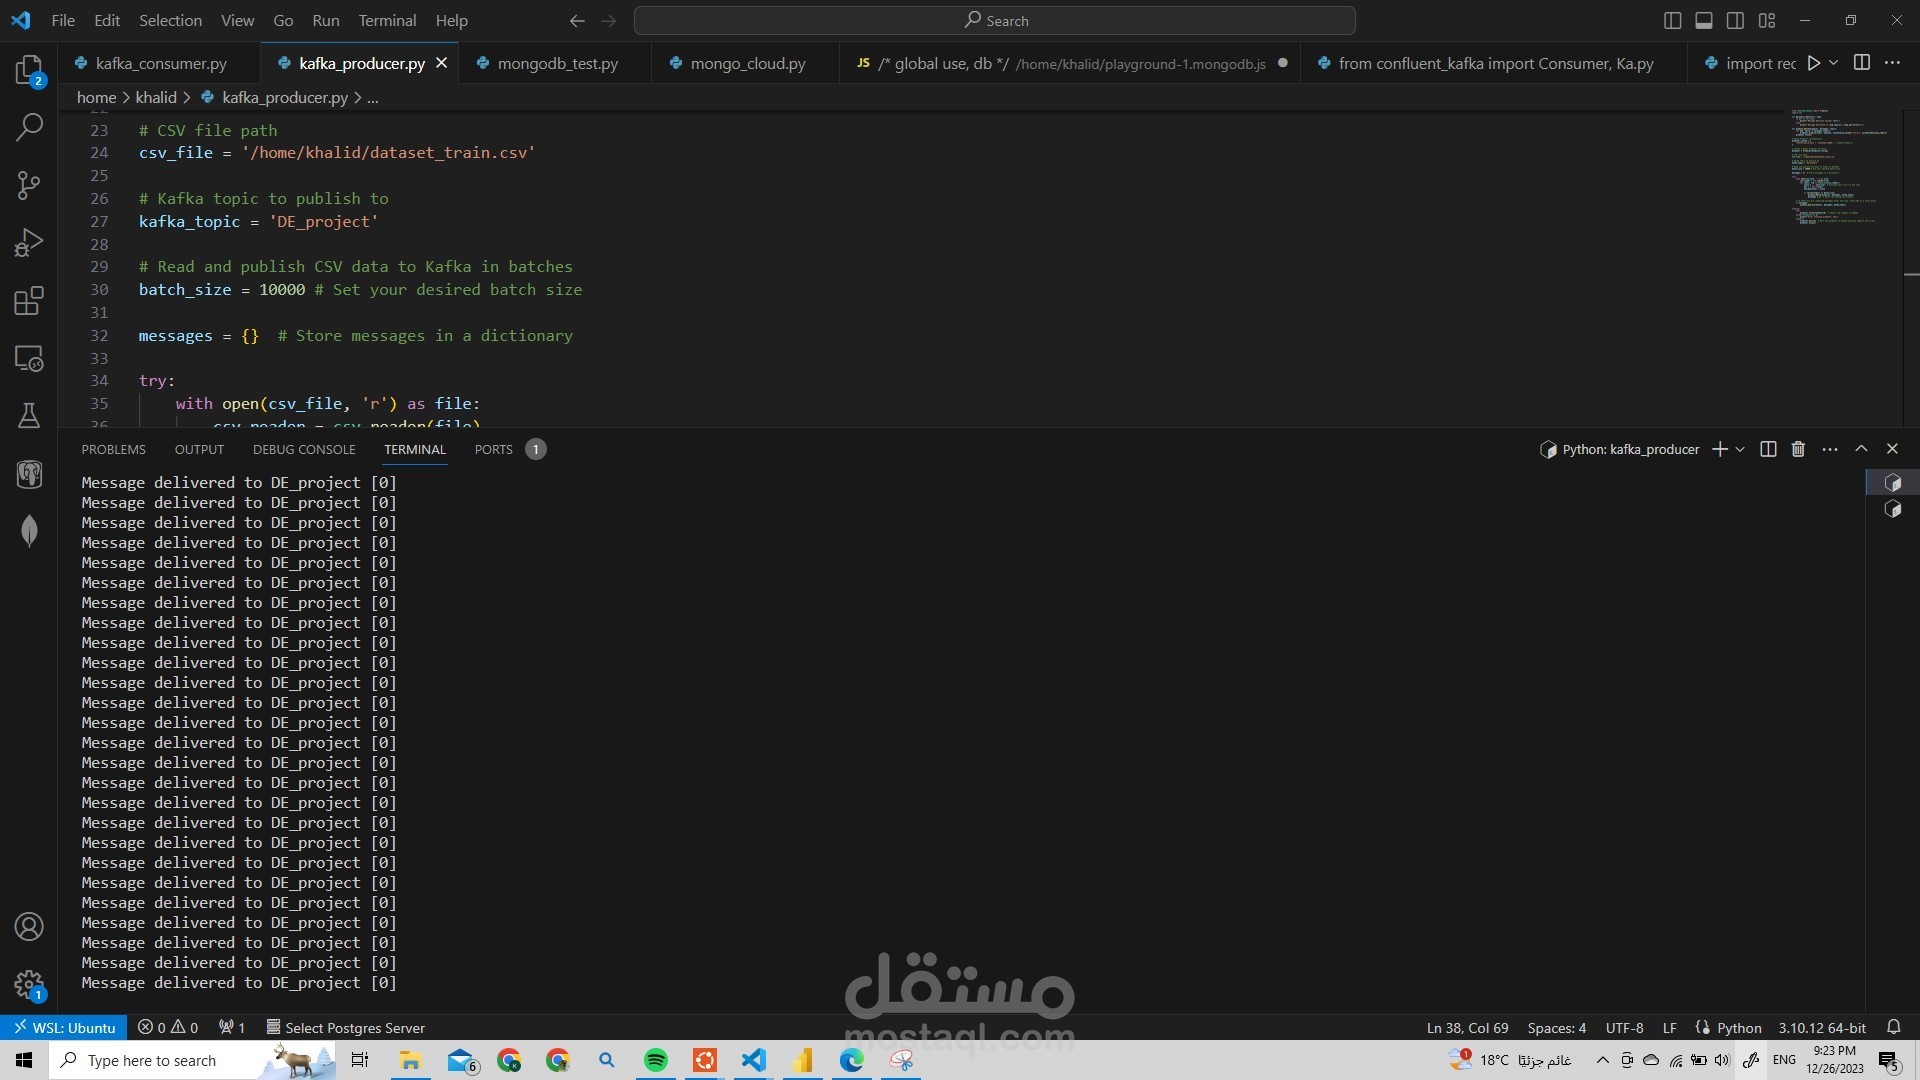Create a new terminal with plus icon

click(1719, 449)
